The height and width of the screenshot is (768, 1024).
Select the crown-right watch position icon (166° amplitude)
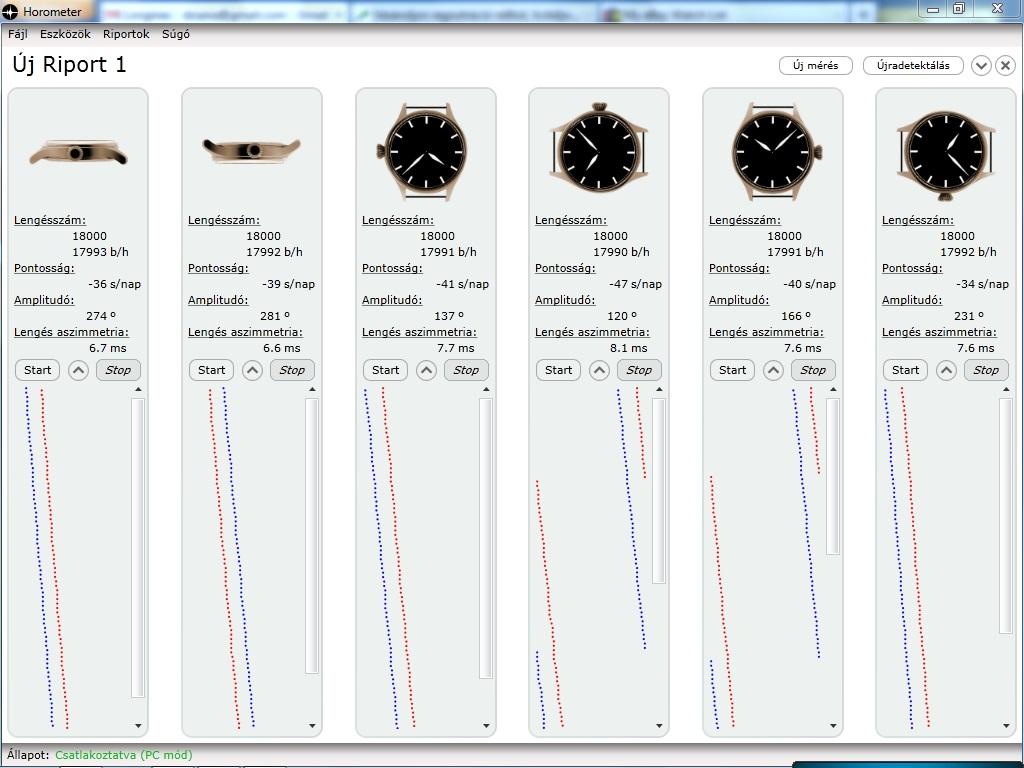point(775,152)
